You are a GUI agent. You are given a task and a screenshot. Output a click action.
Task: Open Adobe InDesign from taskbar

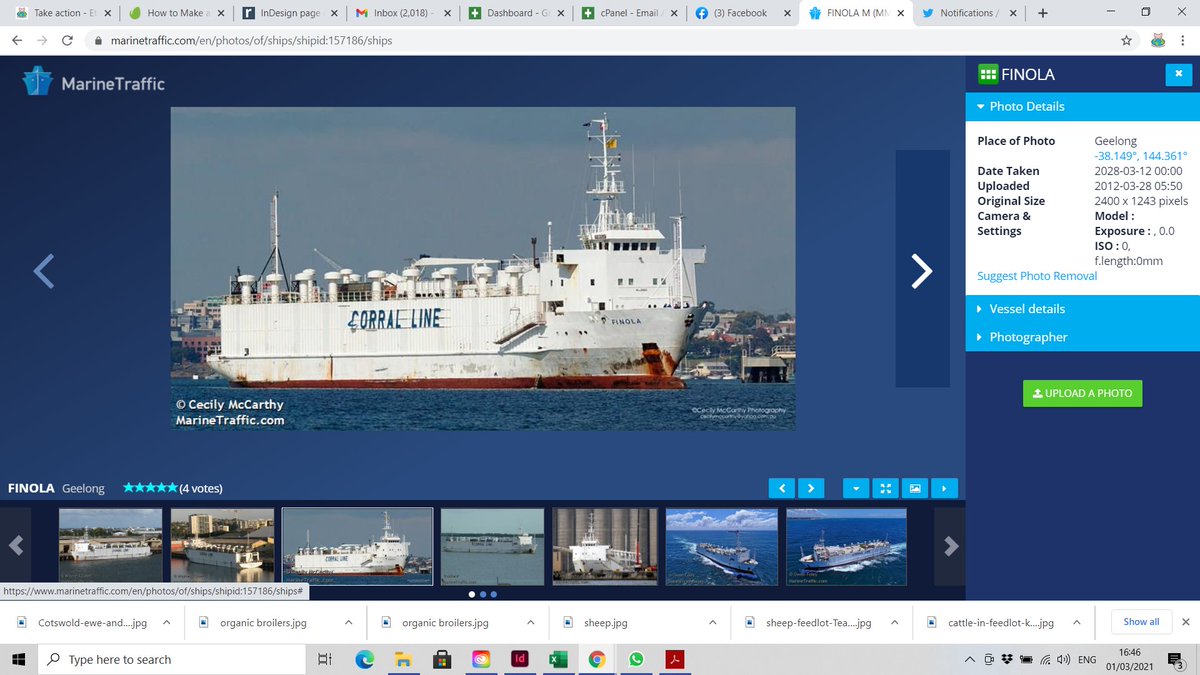(520, 659)
